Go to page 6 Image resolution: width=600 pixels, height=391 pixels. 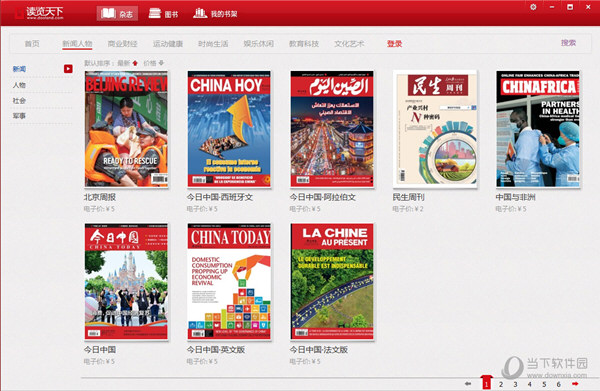(559, 384)
